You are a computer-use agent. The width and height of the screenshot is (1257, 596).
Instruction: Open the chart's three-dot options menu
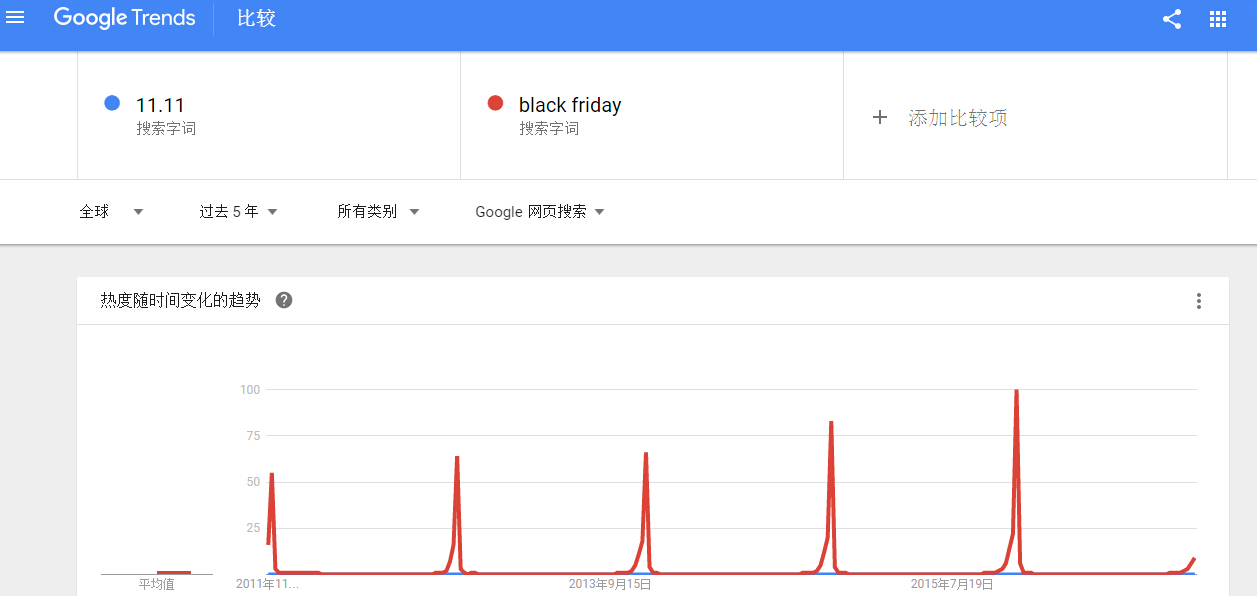(1199, 301)
